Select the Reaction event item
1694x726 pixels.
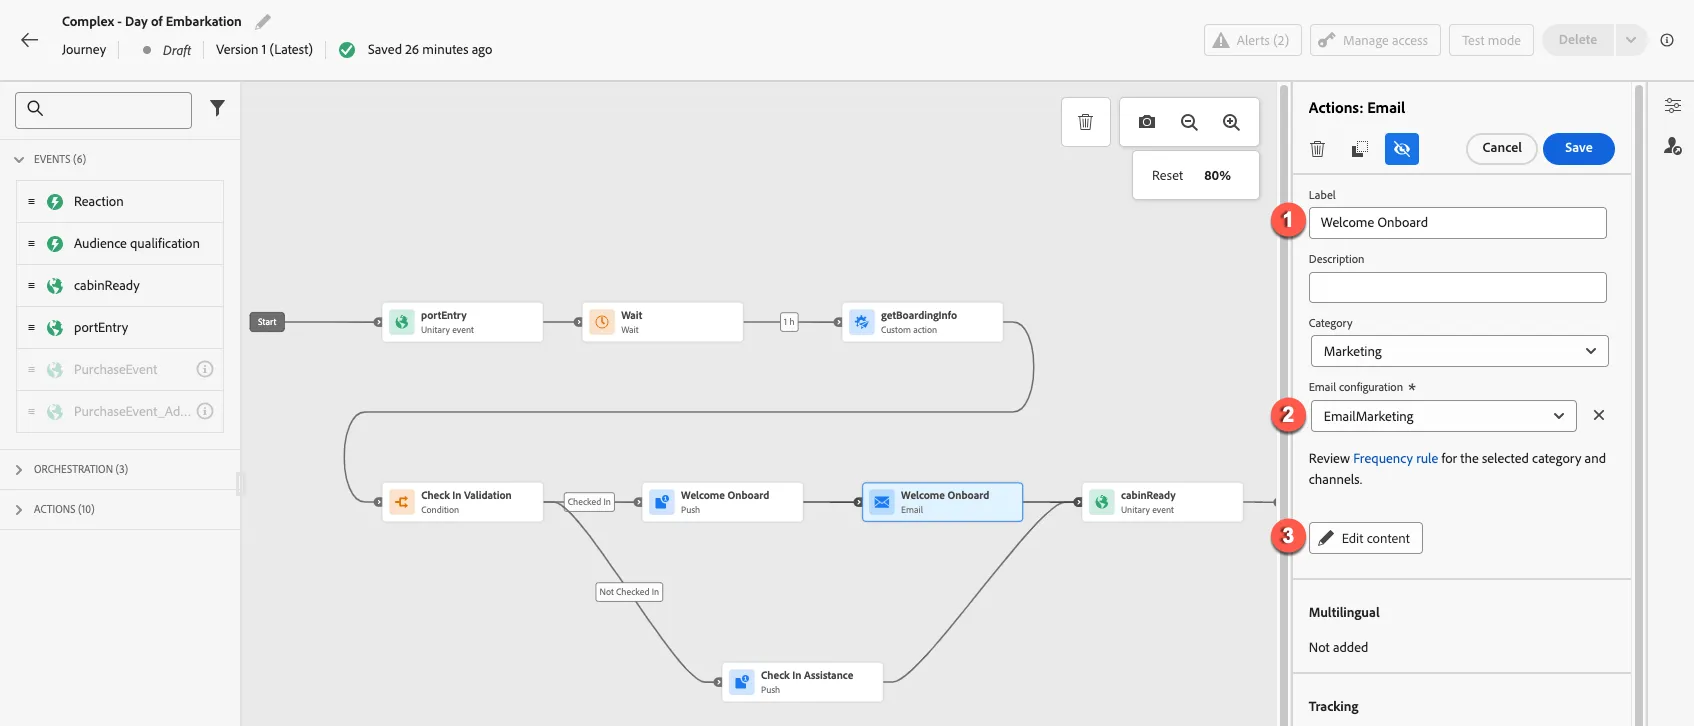tap(120, 201)
